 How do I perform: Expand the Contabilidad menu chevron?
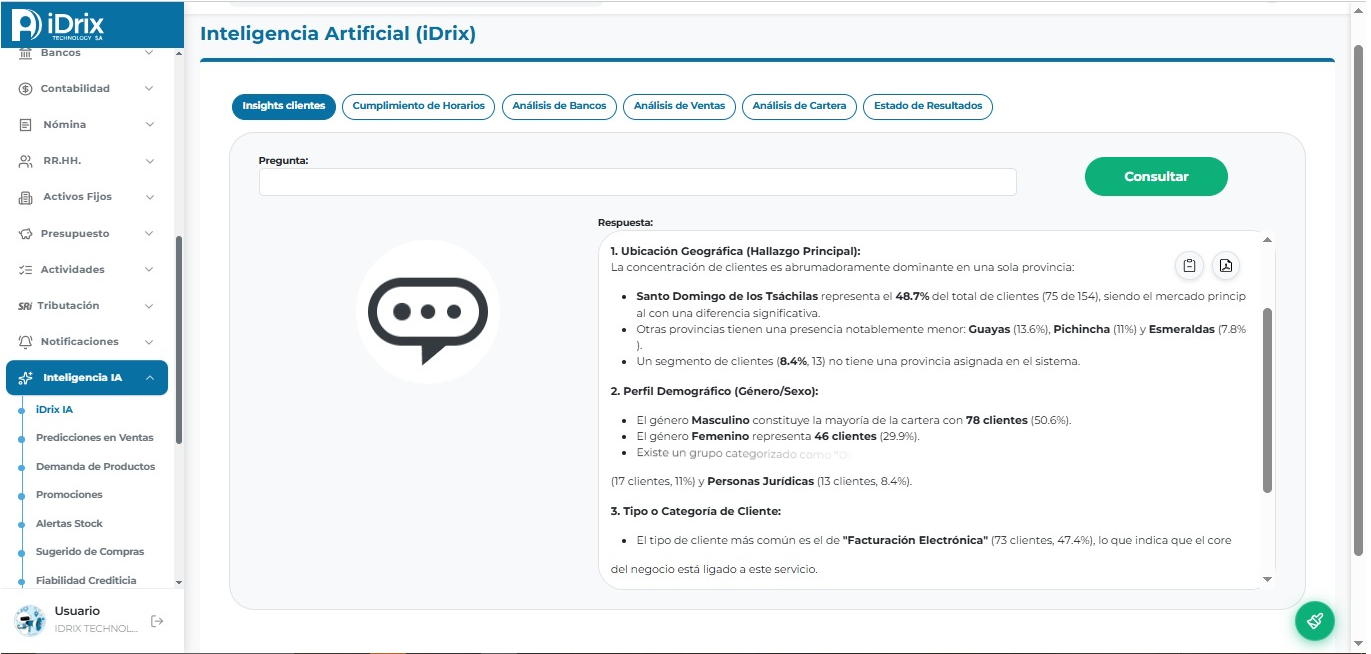click(149, 89)
